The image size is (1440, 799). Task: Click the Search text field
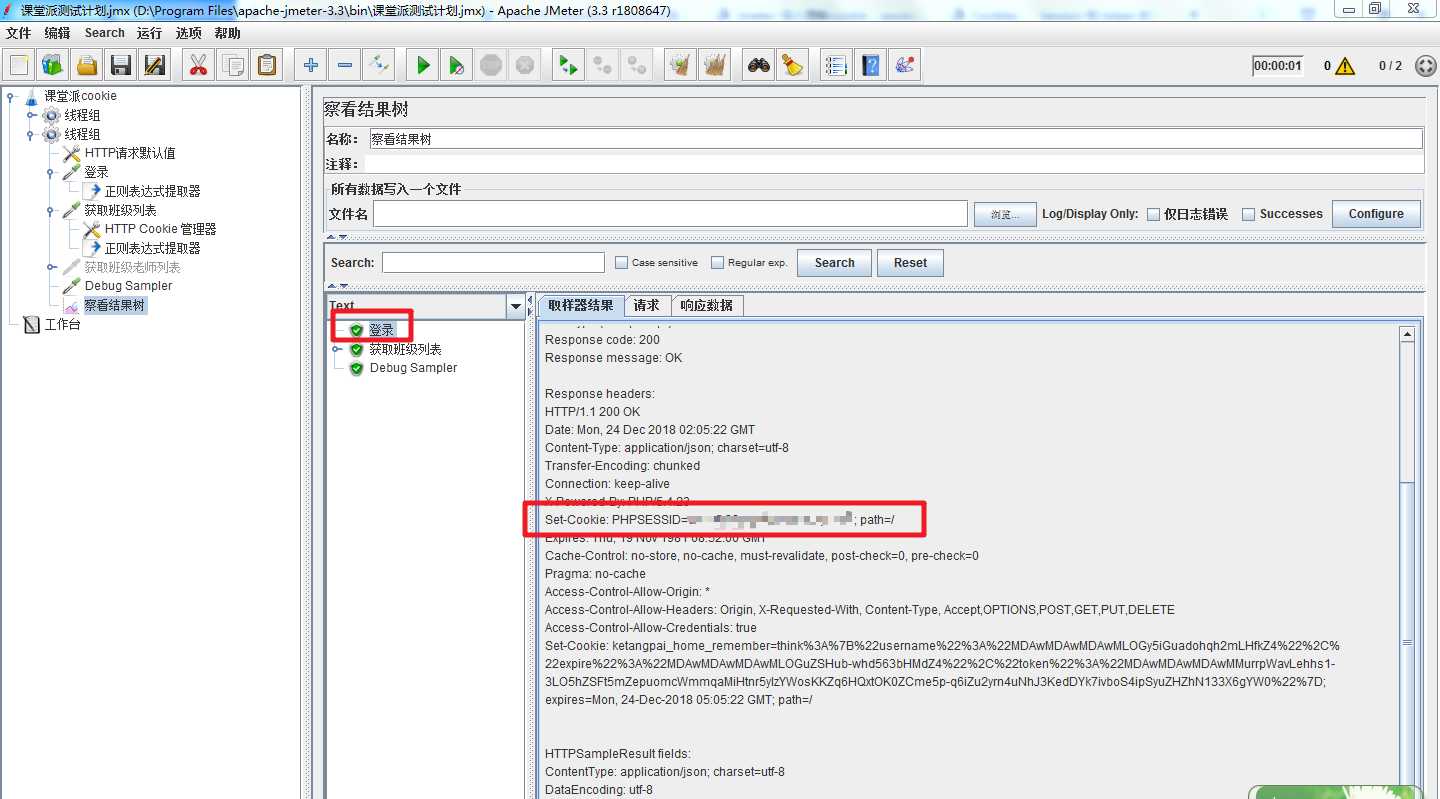pos(493,262)
